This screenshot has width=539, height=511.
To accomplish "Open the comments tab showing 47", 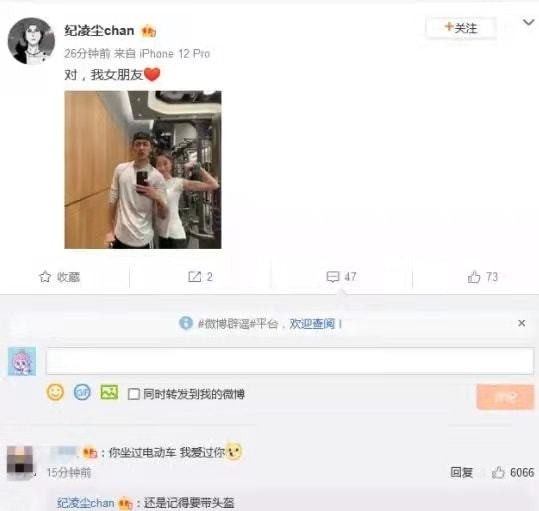I will point(341,277).
